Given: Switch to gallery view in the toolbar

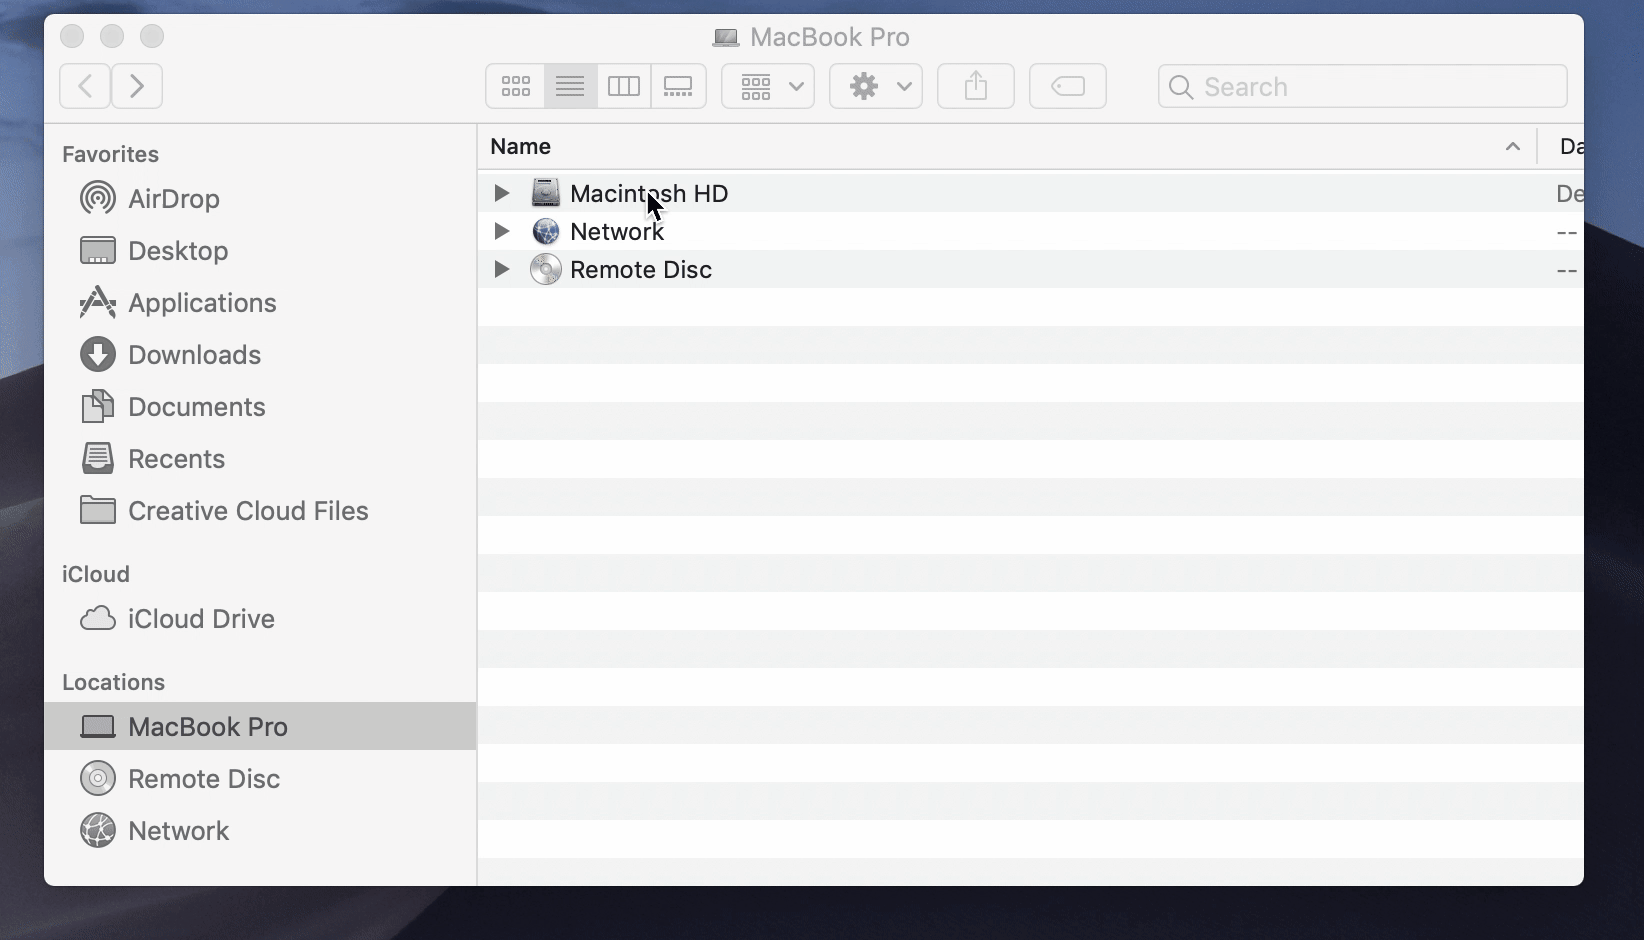Looking at the screenshot, I should tap(678, 86).
